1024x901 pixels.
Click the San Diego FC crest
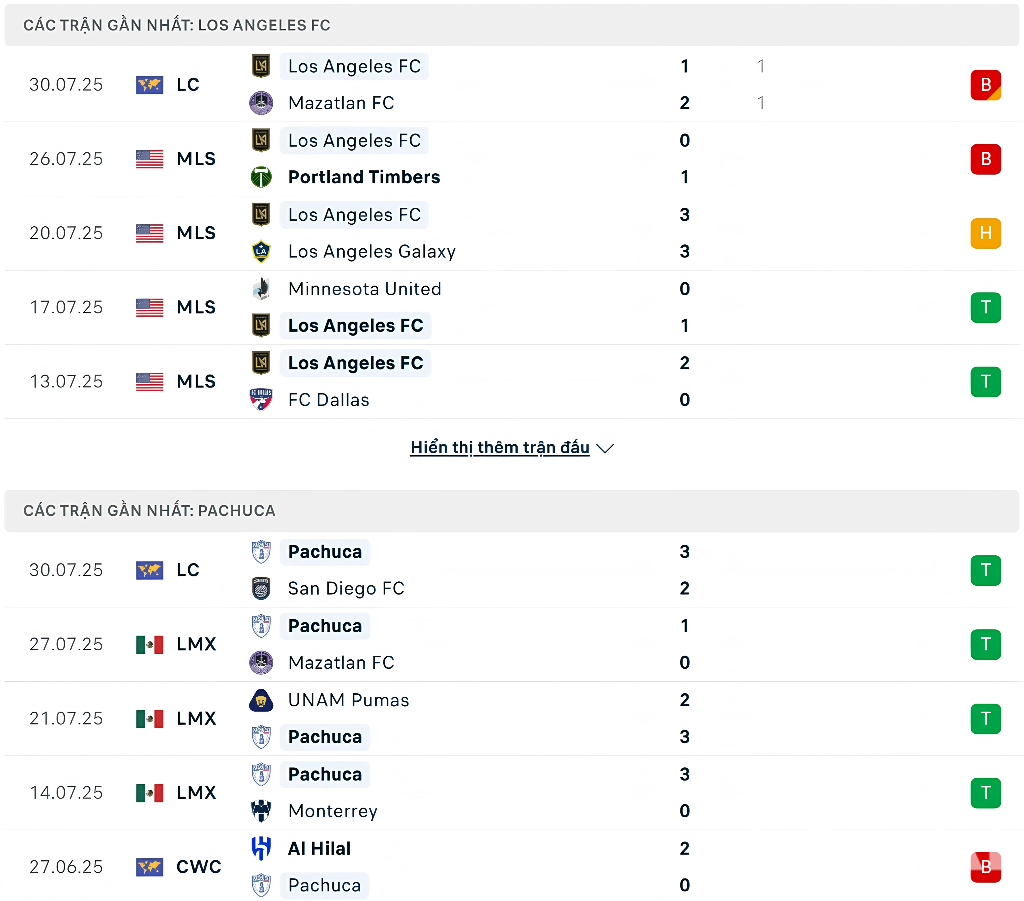coord(261,589)
